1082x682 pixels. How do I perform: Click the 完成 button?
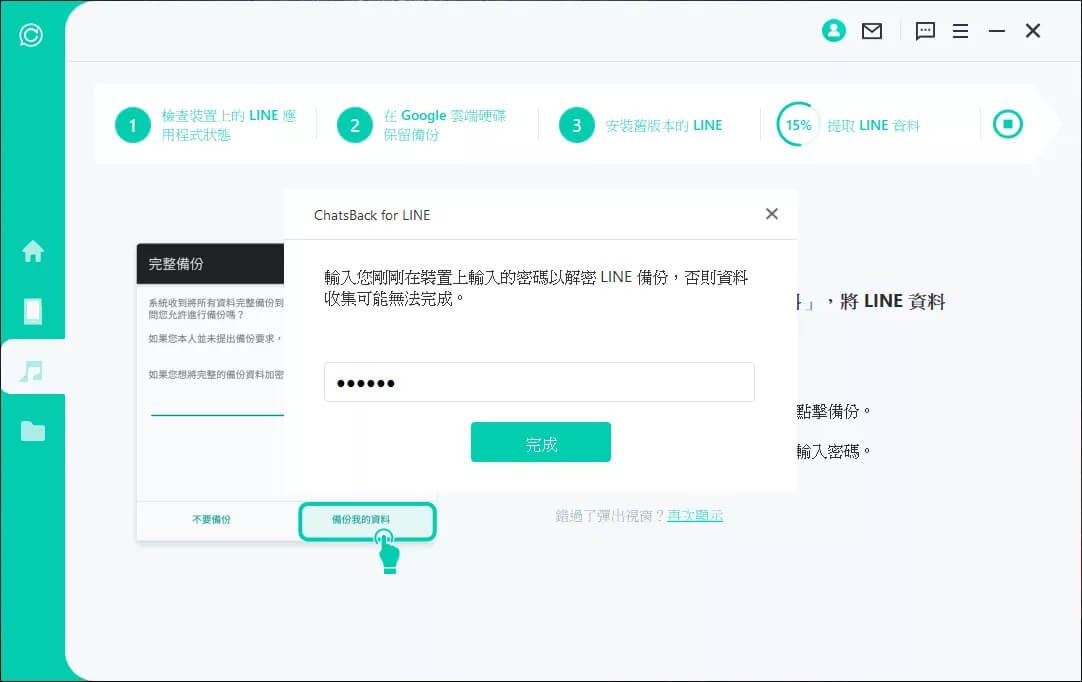[540, 442]
